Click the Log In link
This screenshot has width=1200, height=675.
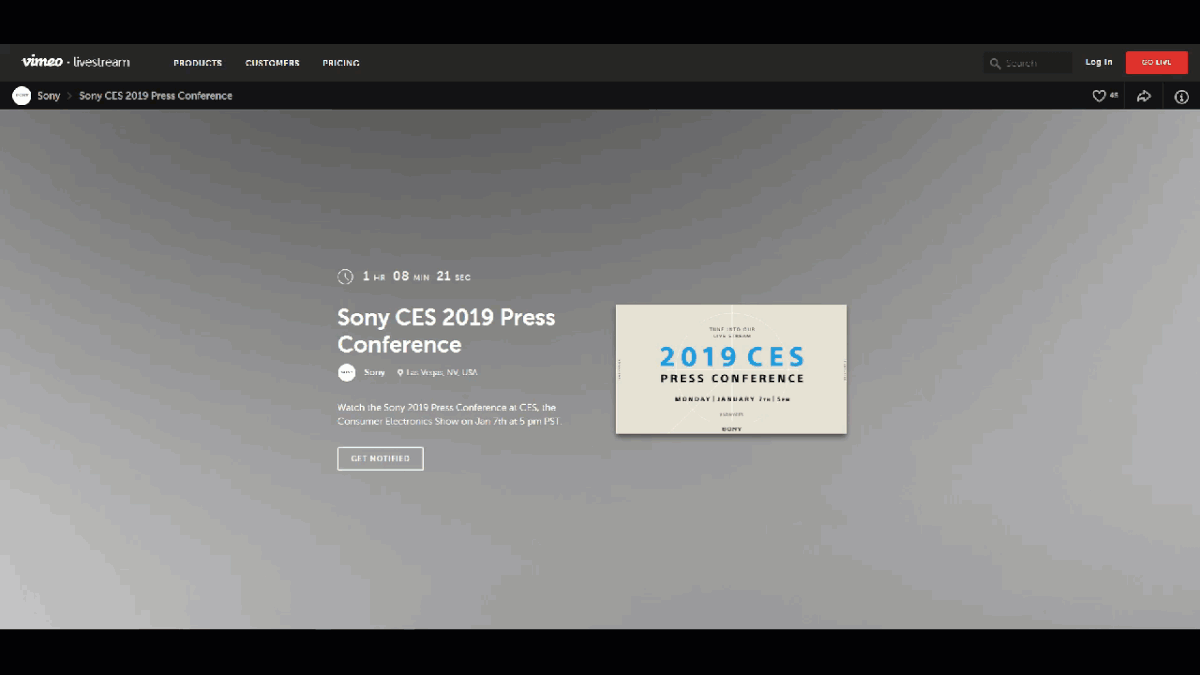(x=1098, y=62)
